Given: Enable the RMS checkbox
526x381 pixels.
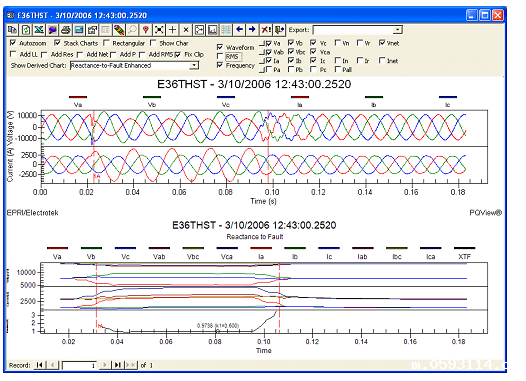Looking at the screenshot, I should (x=220, y=56).
